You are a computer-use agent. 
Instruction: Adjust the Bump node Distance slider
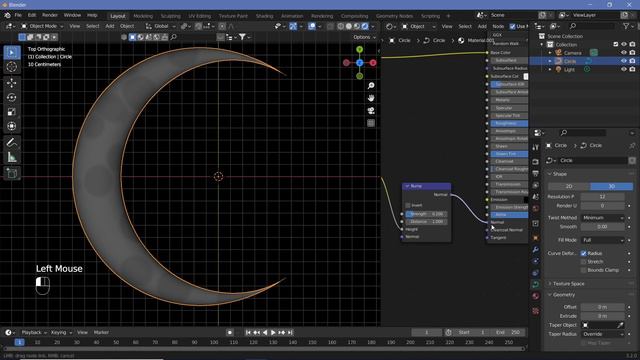pos(427,222)
